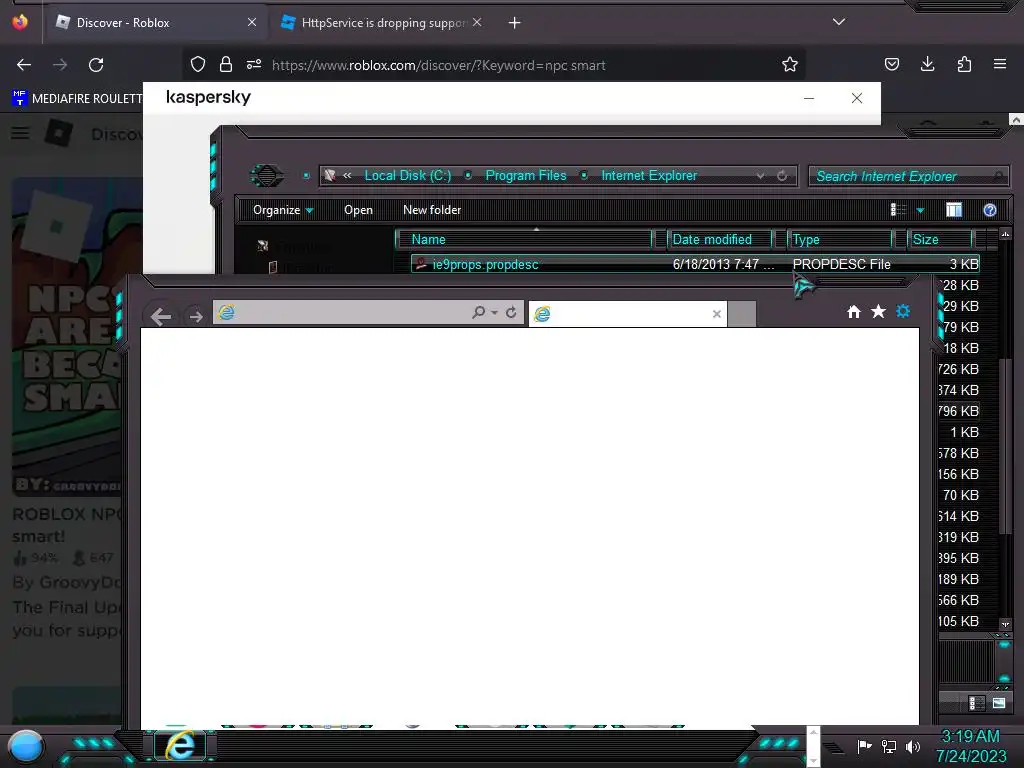1024x768 pixels.
Task: Open Firefox extensions puzzle icon
Action: coord(964,64)
